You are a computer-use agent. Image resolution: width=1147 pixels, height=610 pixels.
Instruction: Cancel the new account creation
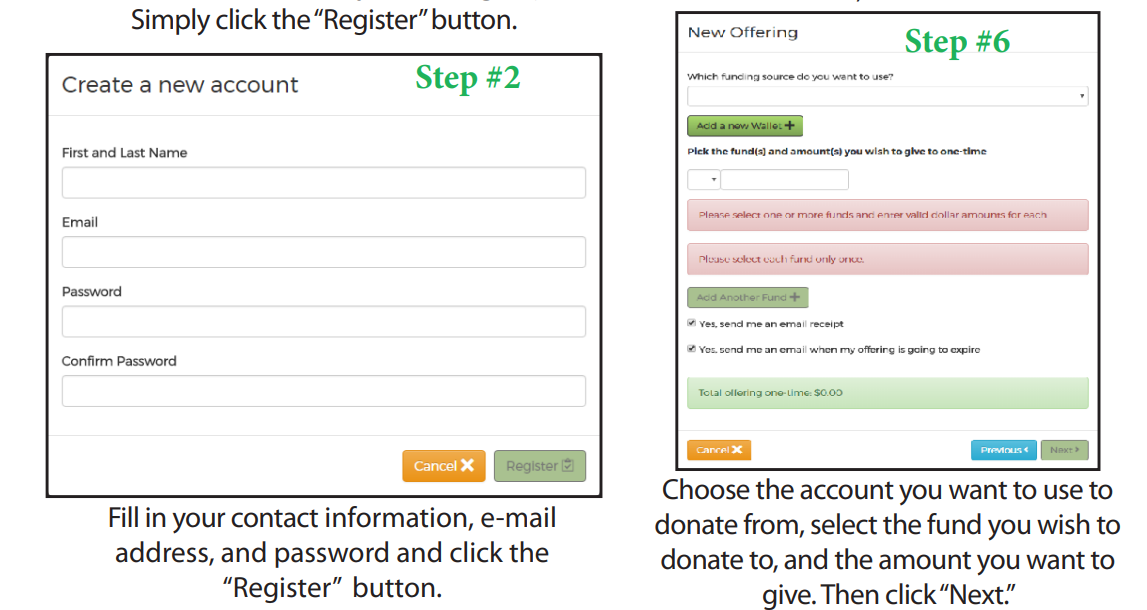(444, 466)
